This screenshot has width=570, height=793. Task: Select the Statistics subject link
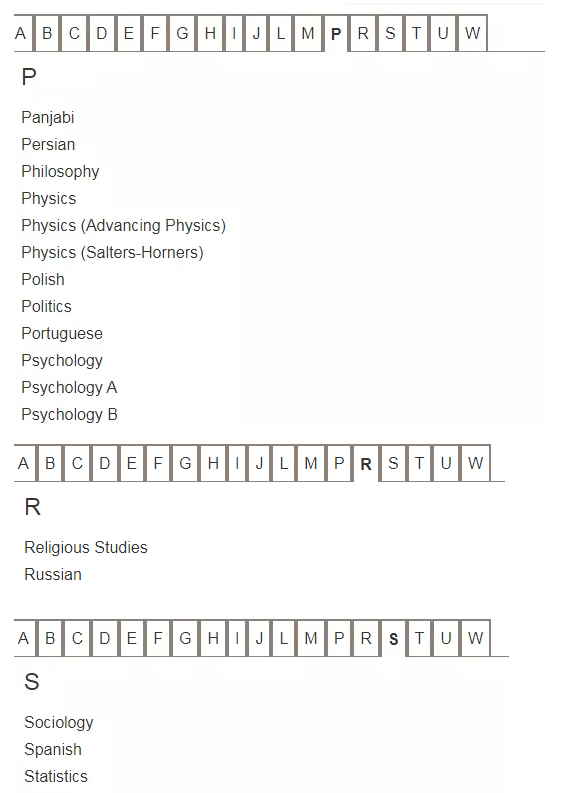point(56,776)
